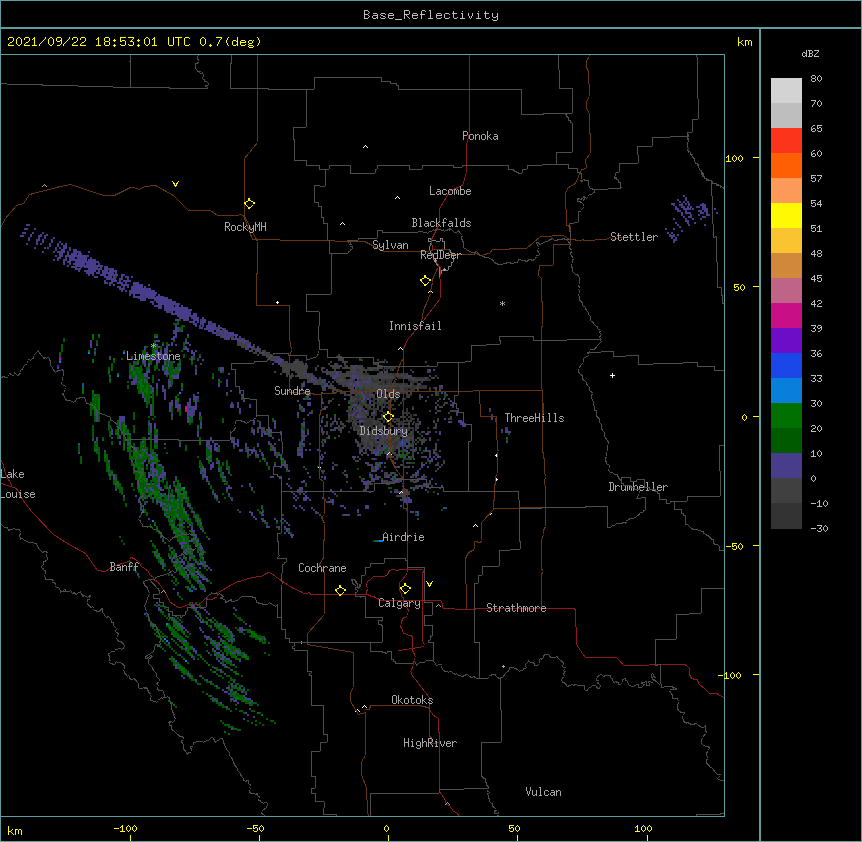Click the Airdrie city label
The height and width of the screenshot is (842, 862).
point(403,537)
